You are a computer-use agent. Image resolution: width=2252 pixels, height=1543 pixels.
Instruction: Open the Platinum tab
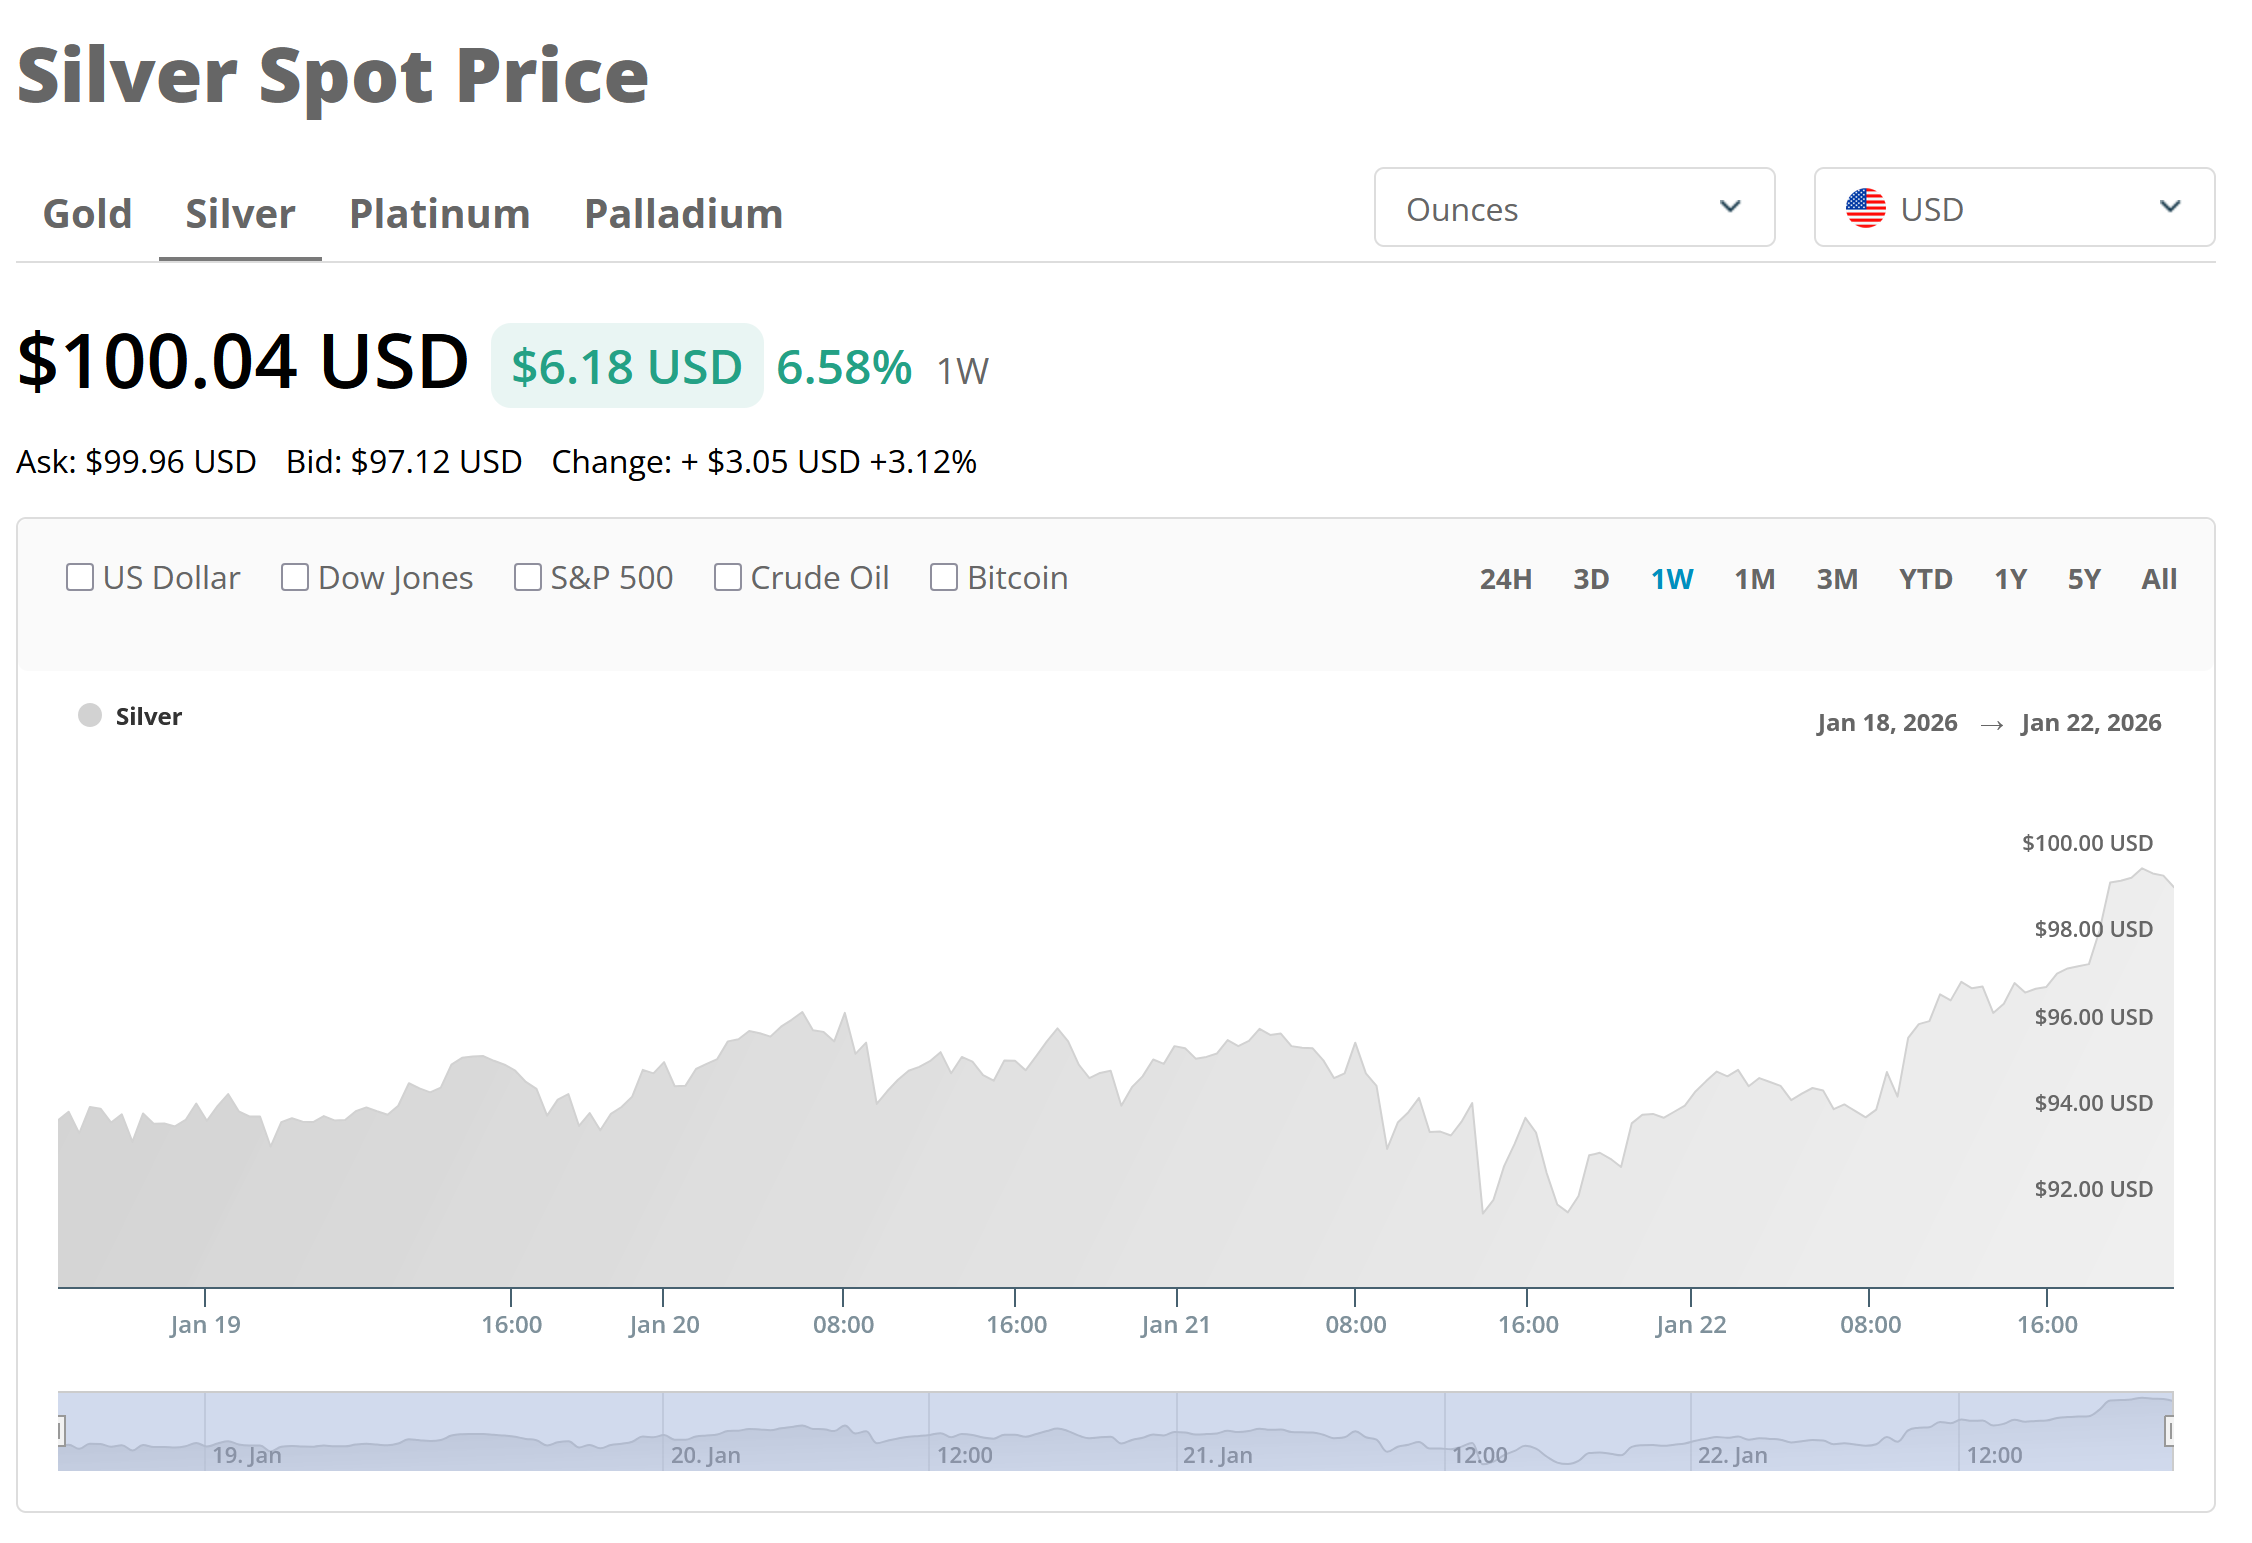tap(439, 213)
